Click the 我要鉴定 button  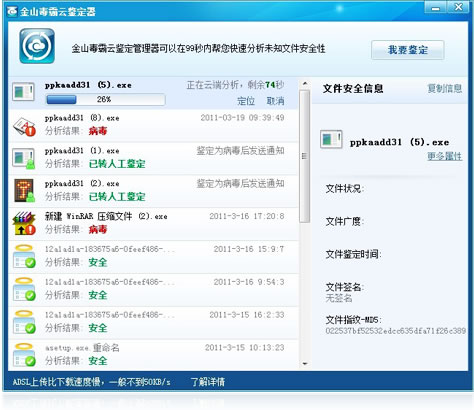pyautogui.click(x=408, y=50)
